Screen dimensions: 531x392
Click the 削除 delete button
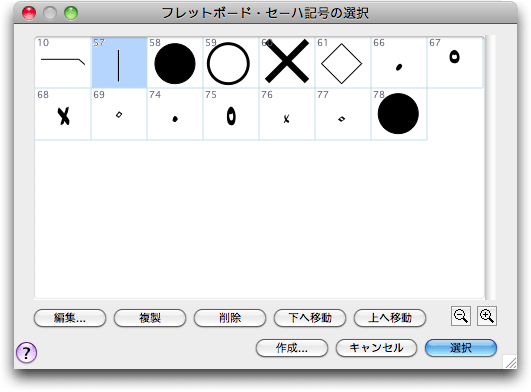230,318
